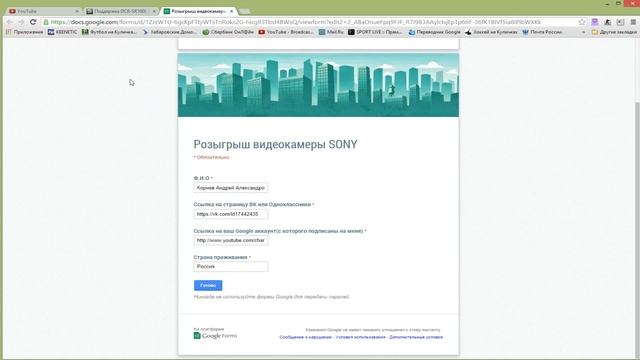The width and height of the screenshot is (640, 360).
Task: Click the runner-figure extension icon
Action: tap(608, 22)
